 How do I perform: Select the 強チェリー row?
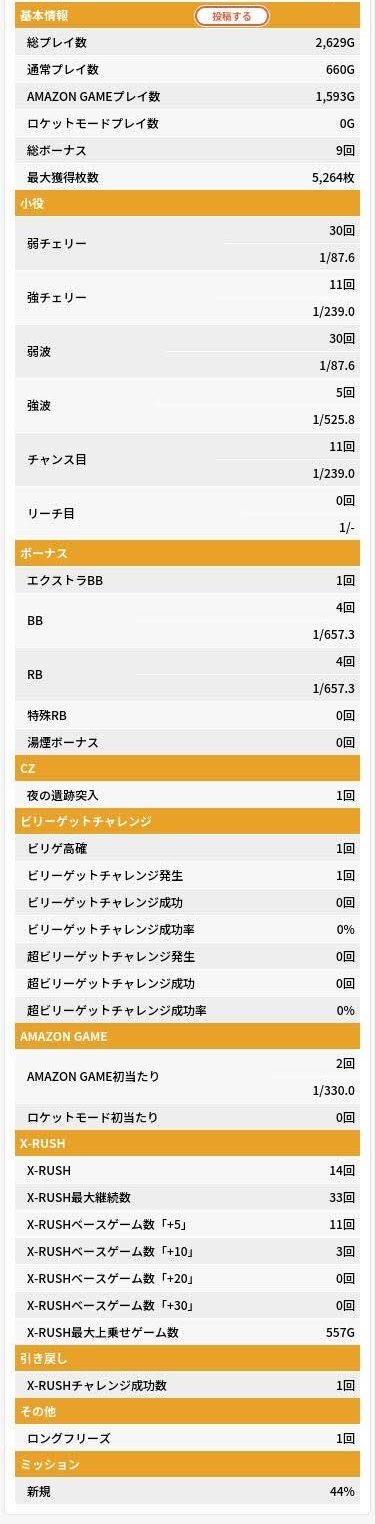[187, 298]
